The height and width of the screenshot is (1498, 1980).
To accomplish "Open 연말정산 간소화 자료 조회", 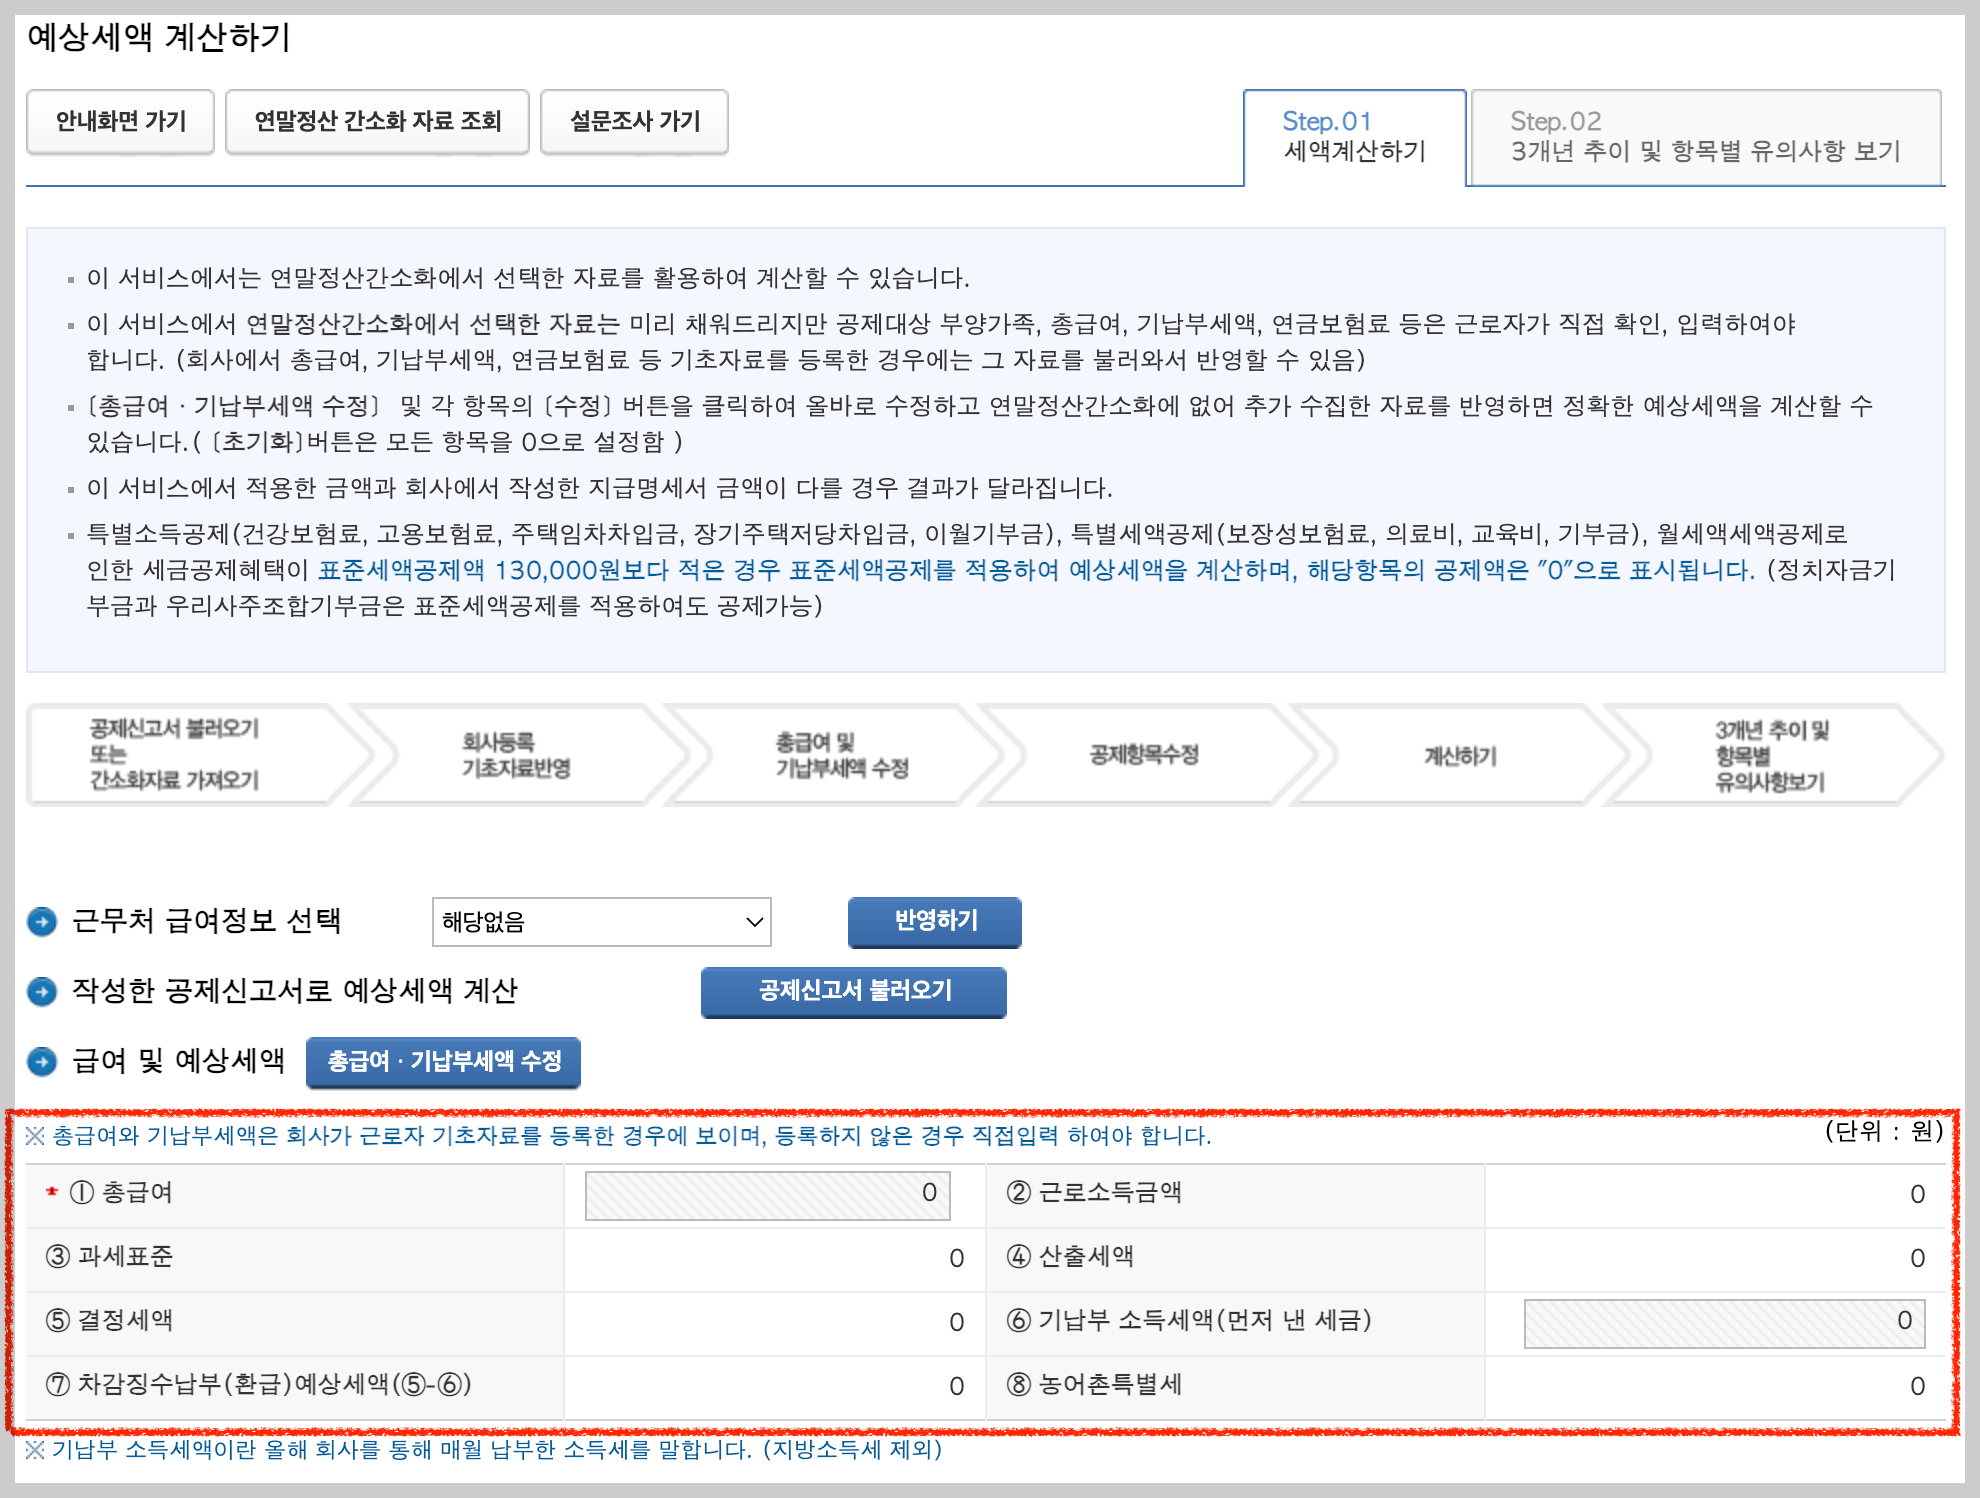I will pos(377,122).
